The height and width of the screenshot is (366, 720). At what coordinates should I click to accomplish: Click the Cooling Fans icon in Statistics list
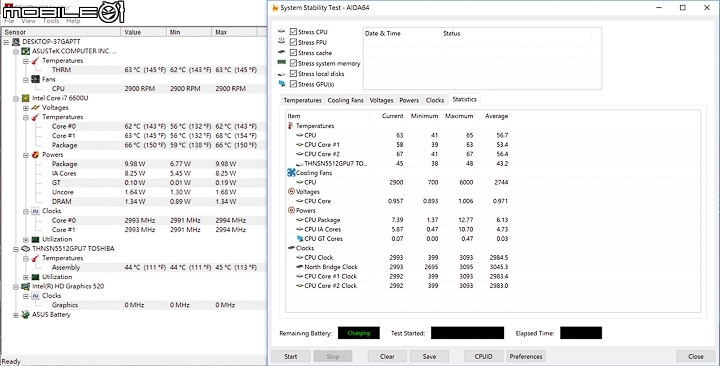[291, 173]
